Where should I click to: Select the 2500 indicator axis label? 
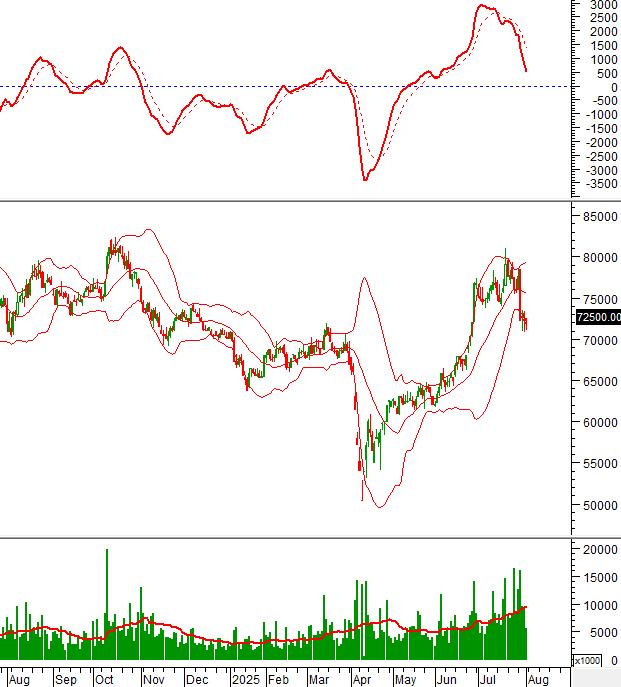tap(603, 18)
